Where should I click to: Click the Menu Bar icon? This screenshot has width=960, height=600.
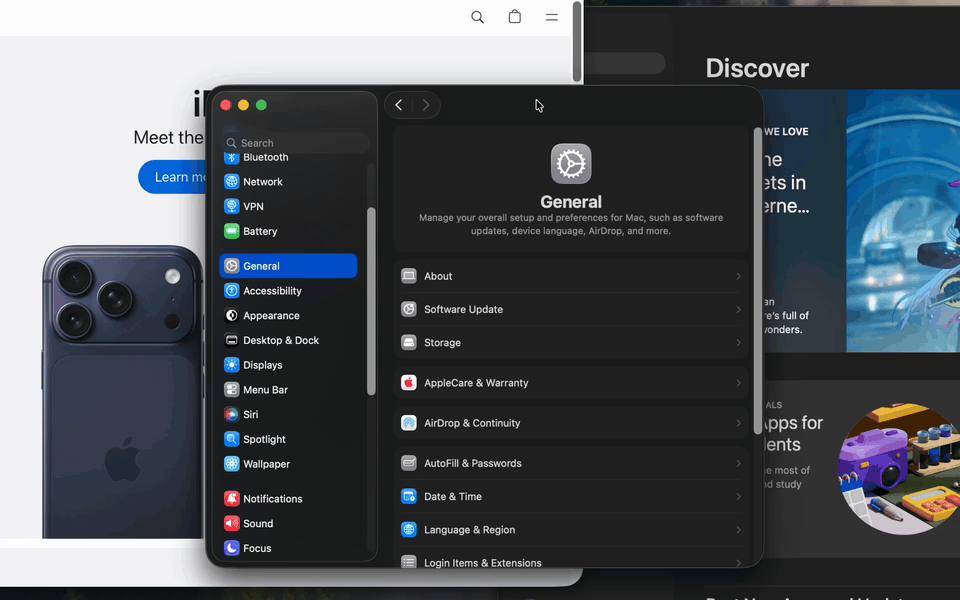click(x=231, y=390)
